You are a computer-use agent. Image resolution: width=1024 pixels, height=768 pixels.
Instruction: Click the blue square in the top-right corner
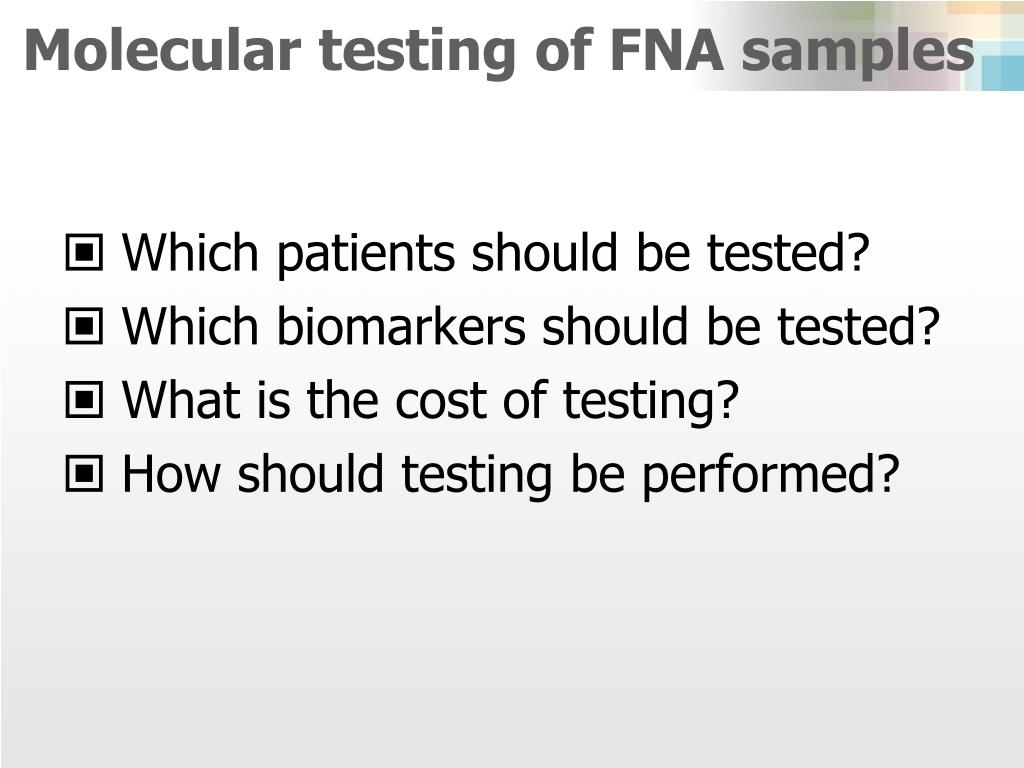(1002, 72)
